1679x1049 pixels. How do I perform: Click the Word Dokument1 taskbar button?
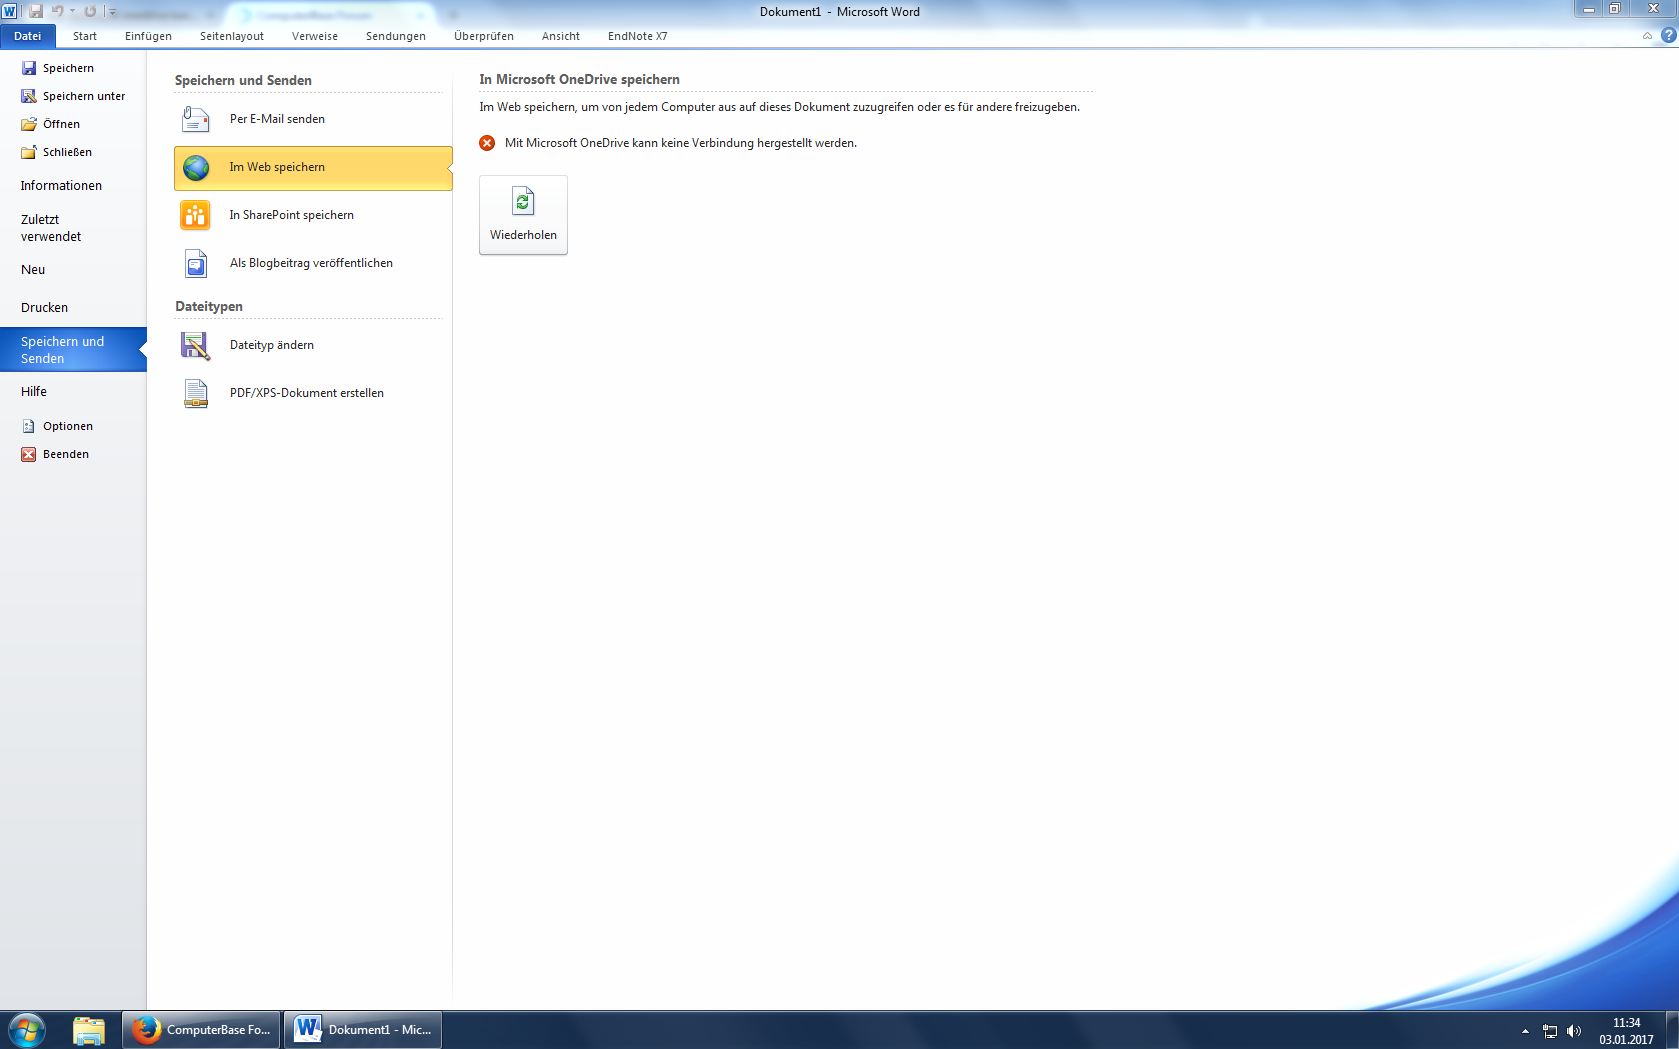tap(364, 1030)
